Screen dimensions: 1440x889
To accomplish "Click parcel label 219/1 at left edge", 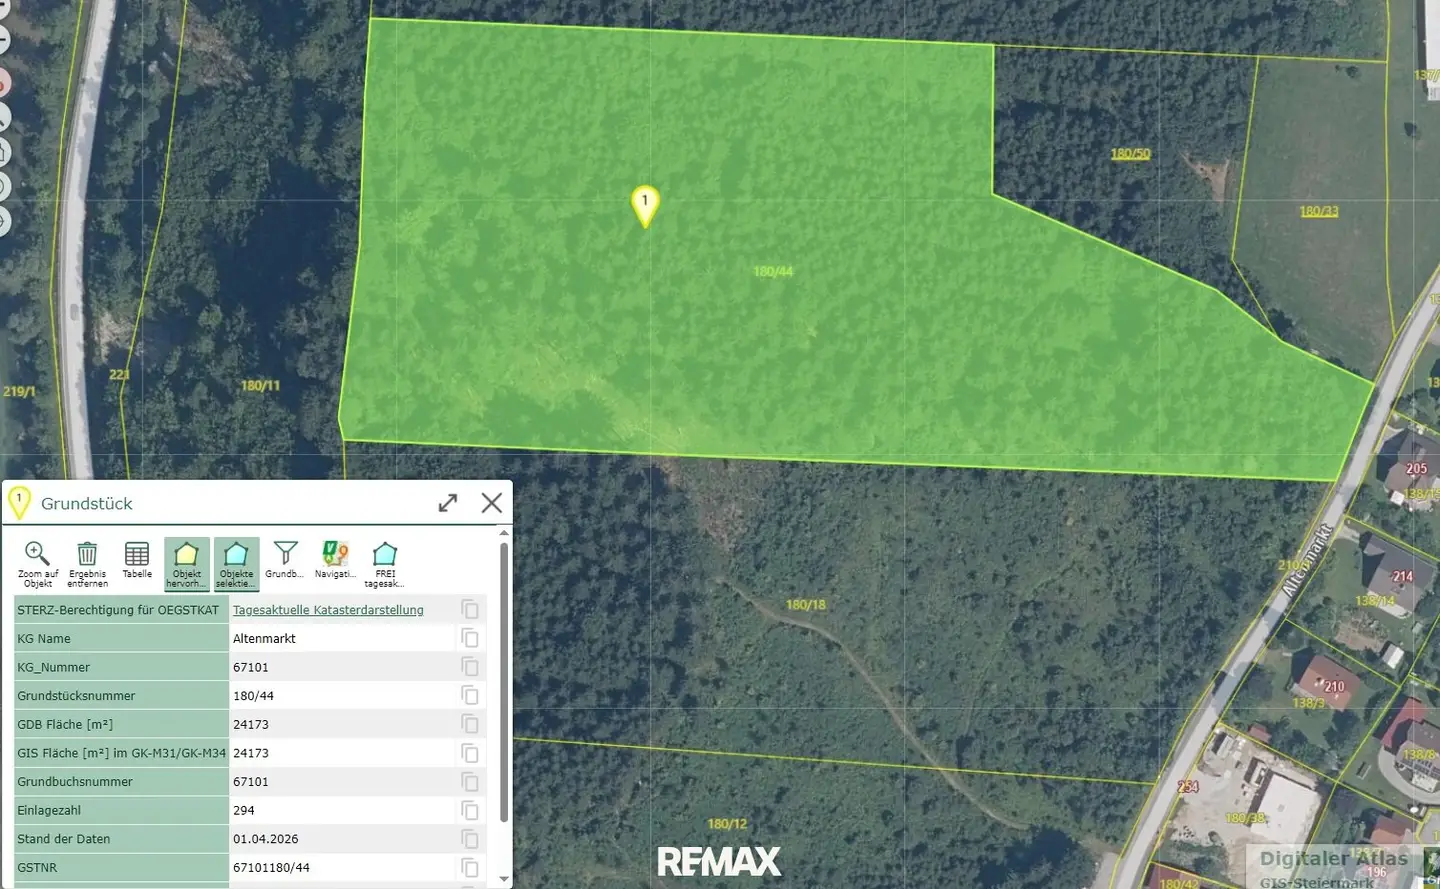I will [x=19, y=391].
